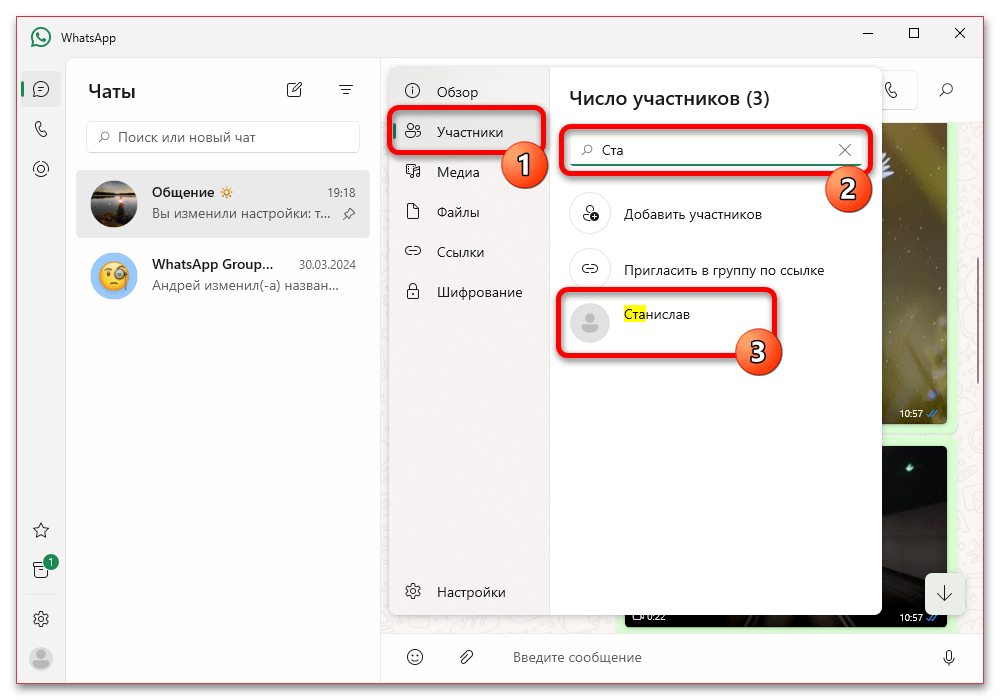Click the chat scrollbar thumb
The height and width of the screenshot is (700, 1000).
pos(978,321)
